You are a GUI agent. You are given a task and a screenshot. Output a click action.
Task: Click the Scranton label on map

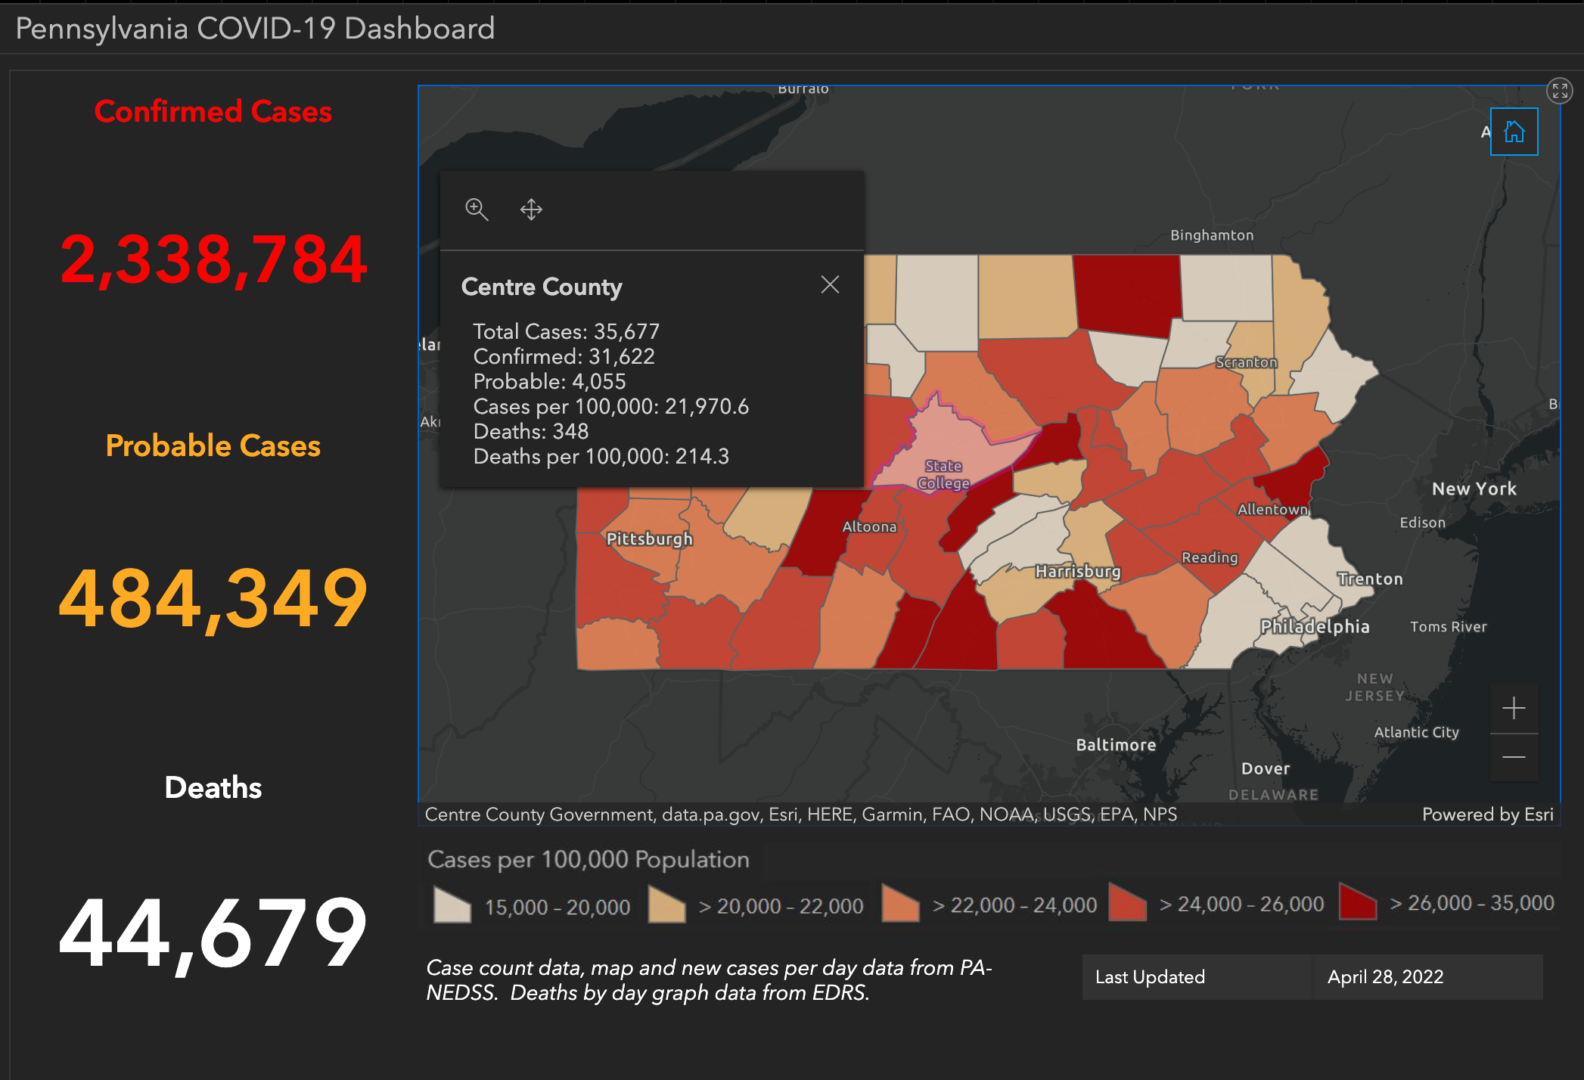1246,362
